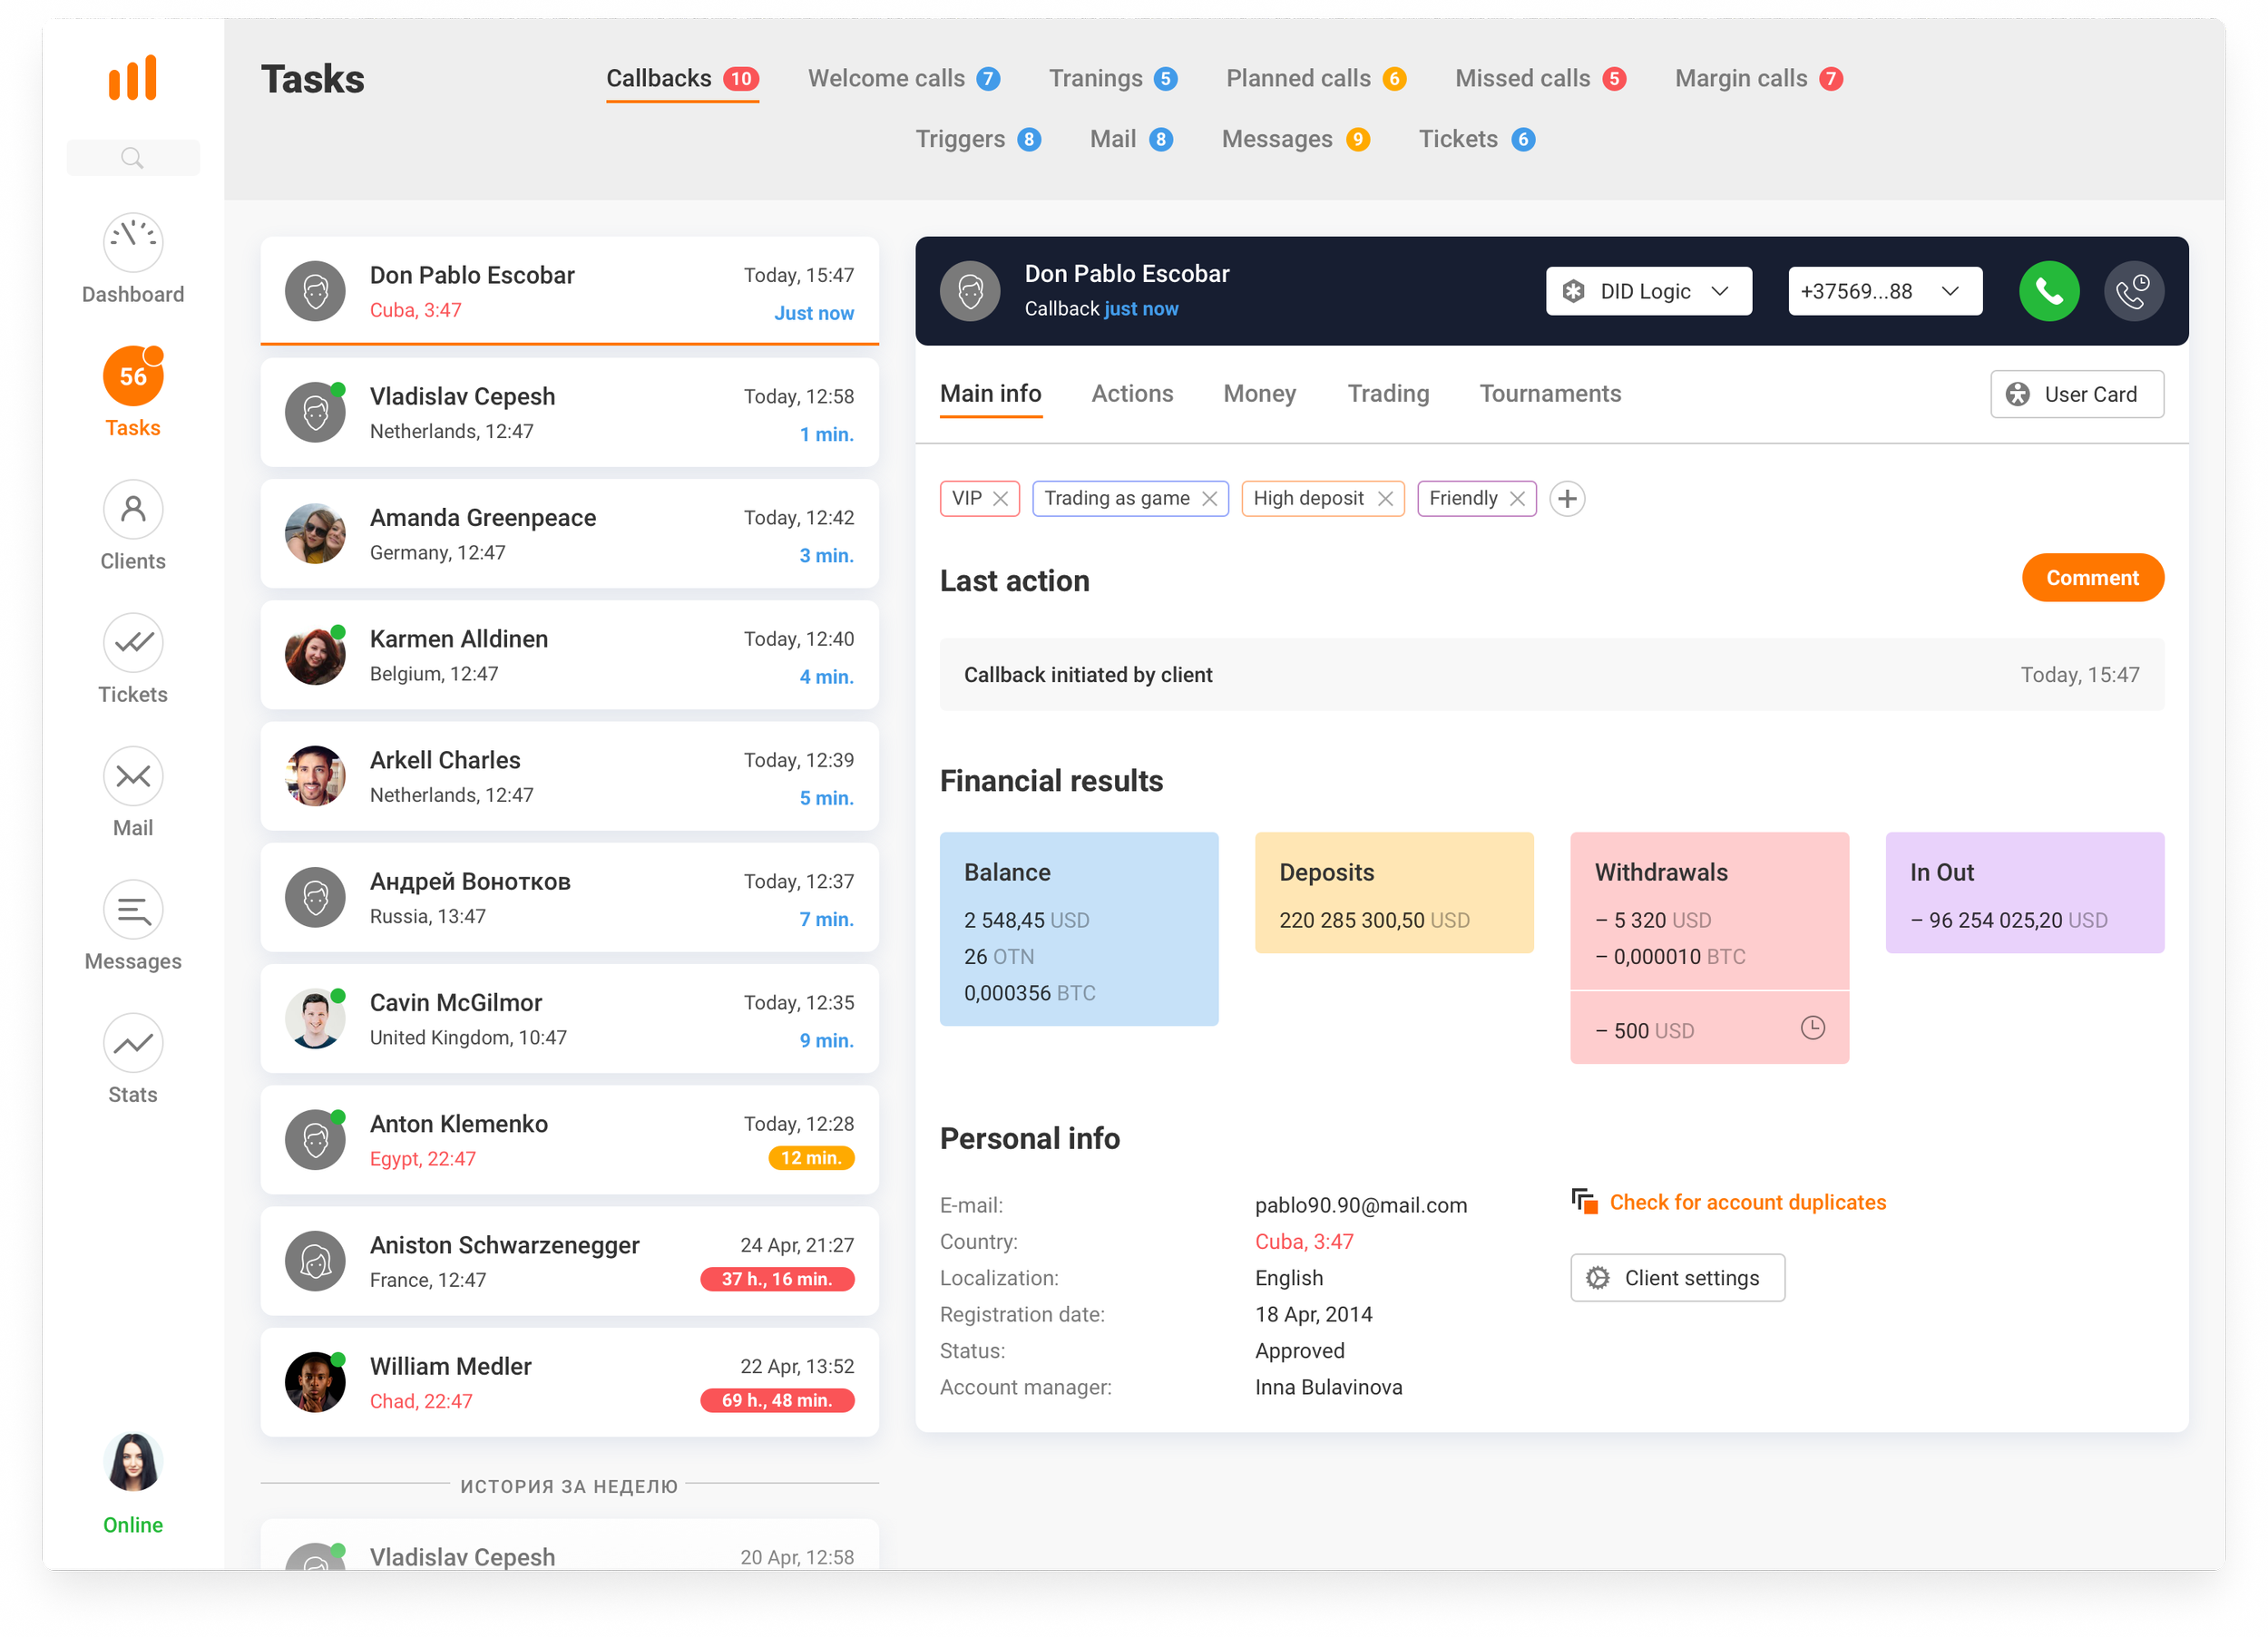Remove the Friendly tag
2268x1637 pixels.
[x=1517, y=498]
